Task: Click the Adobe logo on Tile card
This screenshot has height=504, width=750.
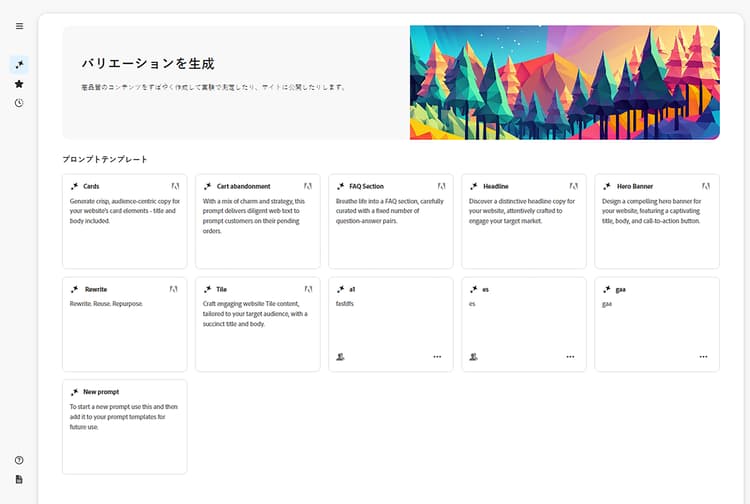Action: click(x=309, y=289)
